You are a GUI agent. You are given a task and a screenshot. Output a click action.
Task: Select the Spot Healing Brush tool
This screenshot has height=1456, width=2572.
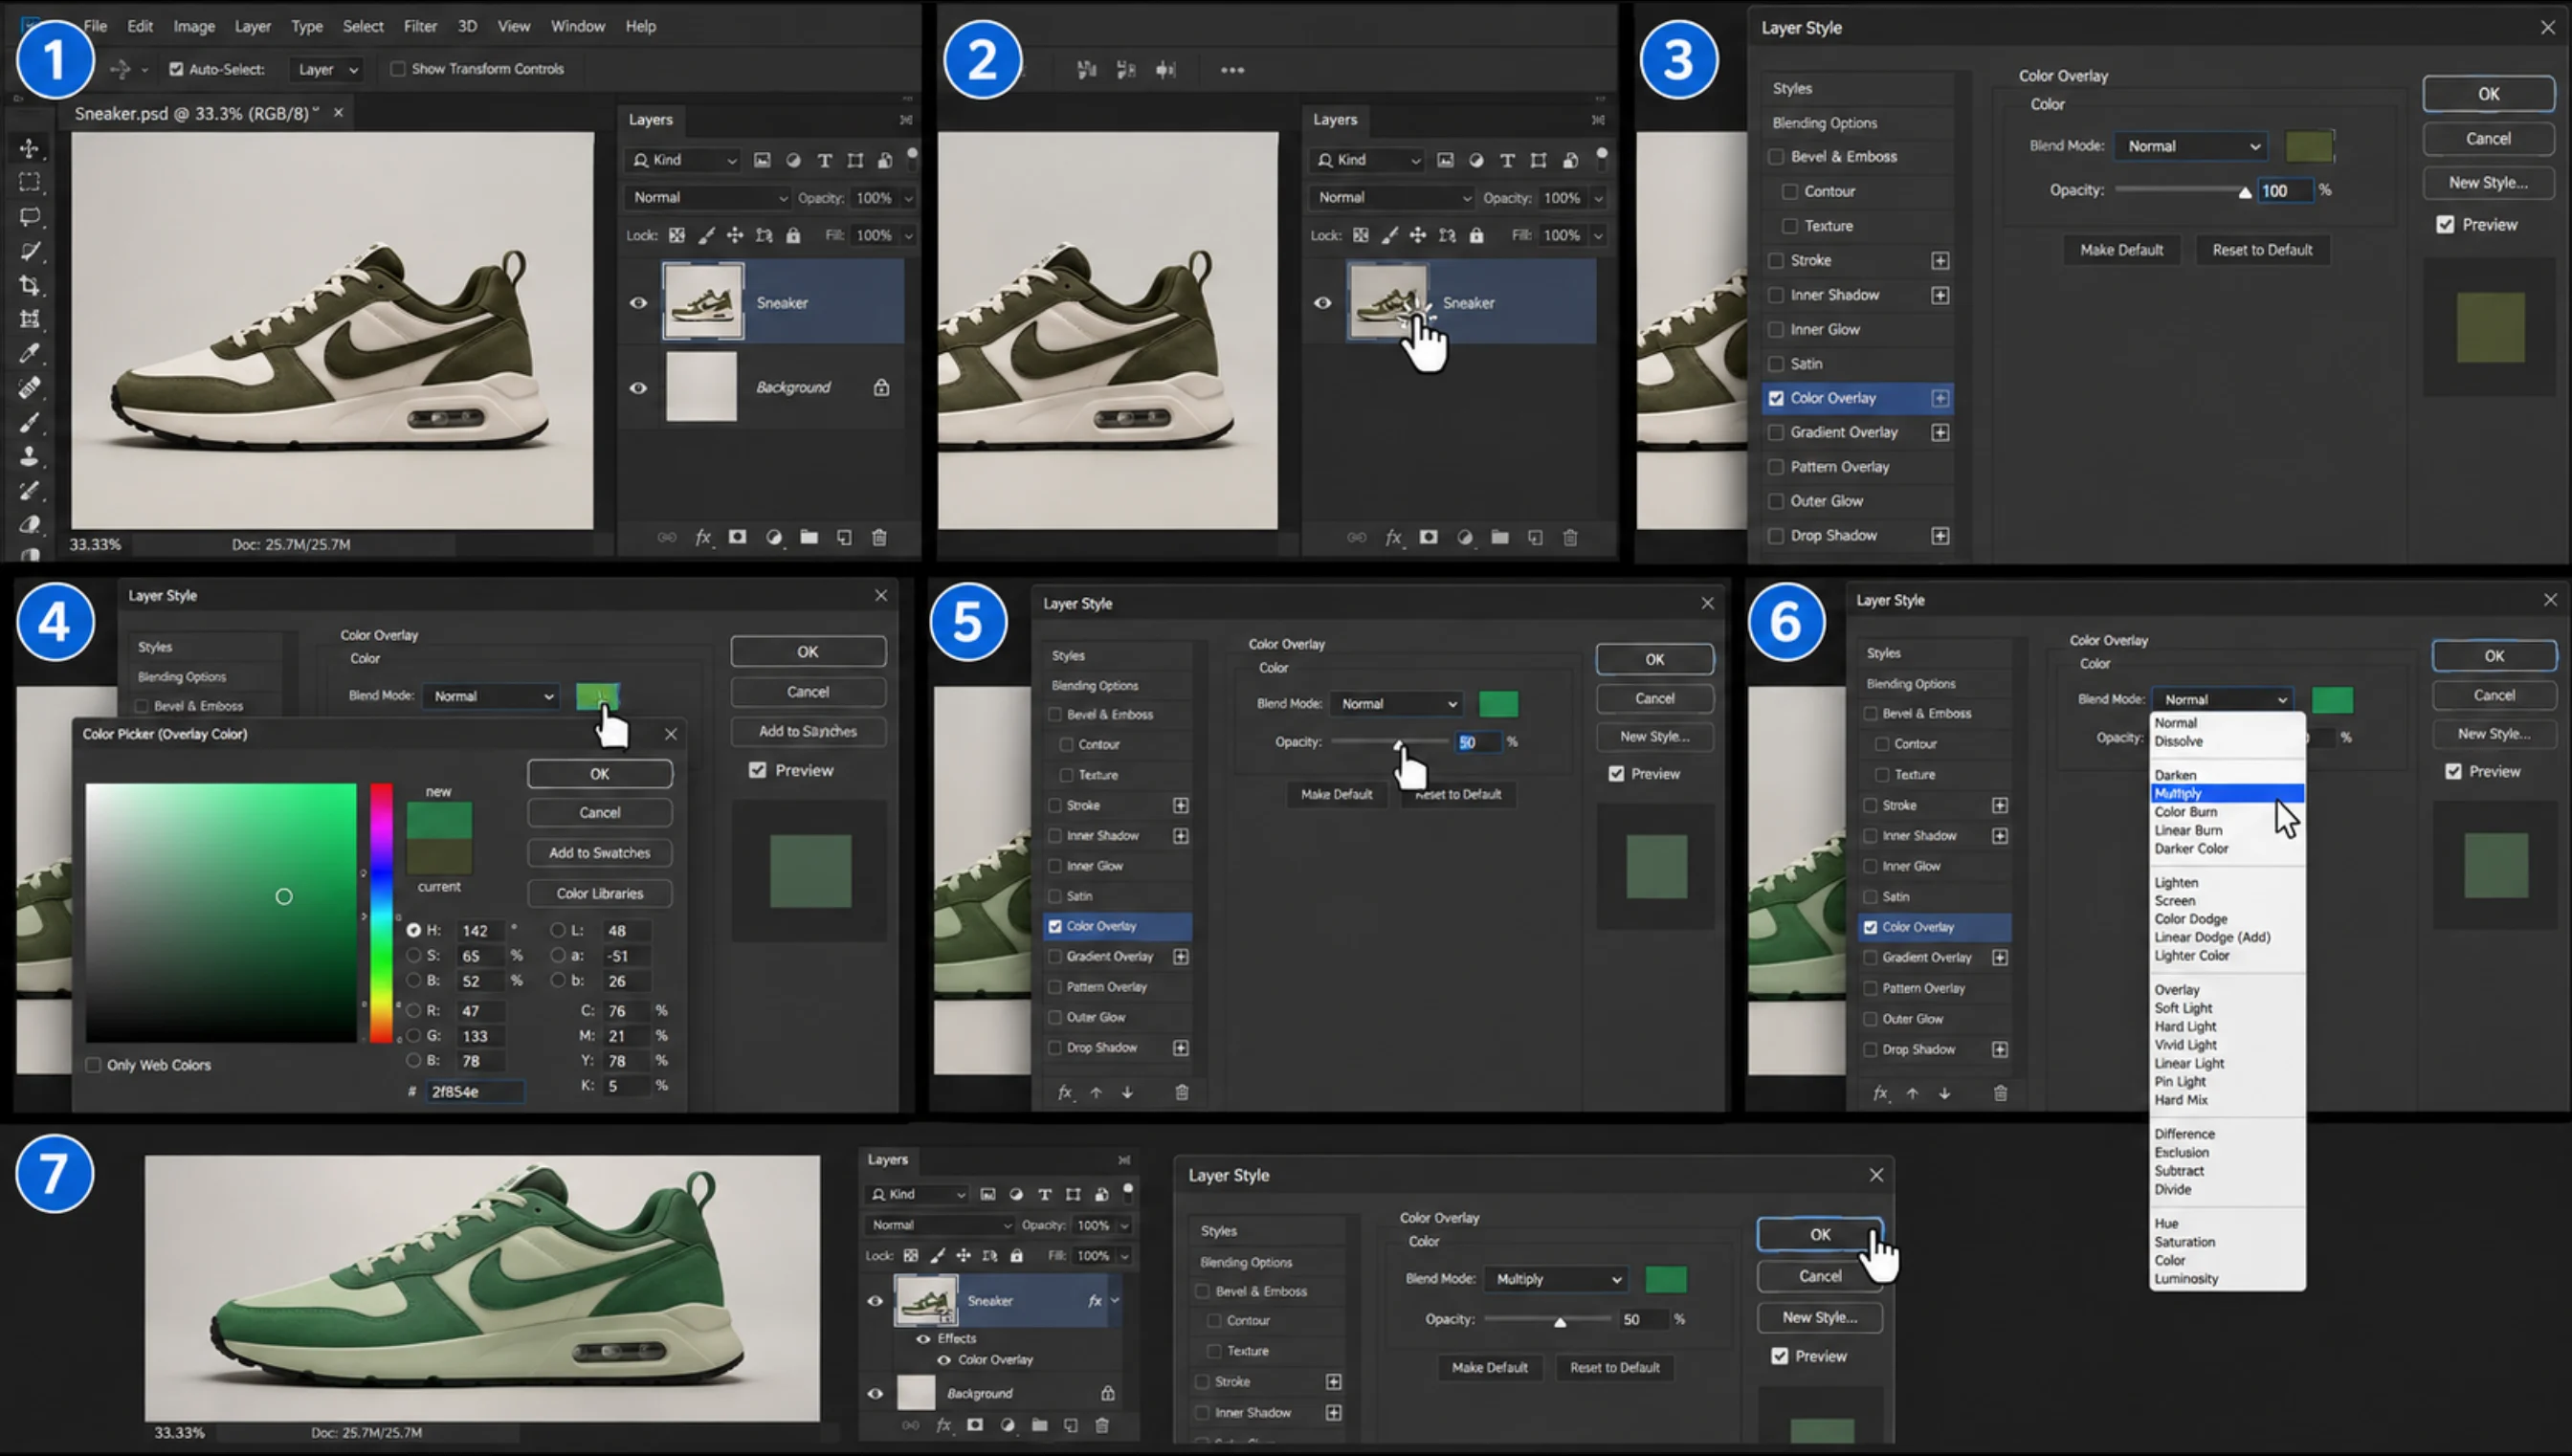[x=29, y=388]
